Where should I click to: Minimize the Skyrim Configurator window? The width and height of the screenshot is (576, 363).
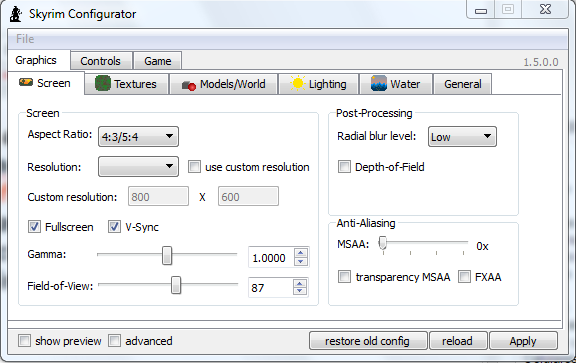pyautogui.click(x=480, y=10)
